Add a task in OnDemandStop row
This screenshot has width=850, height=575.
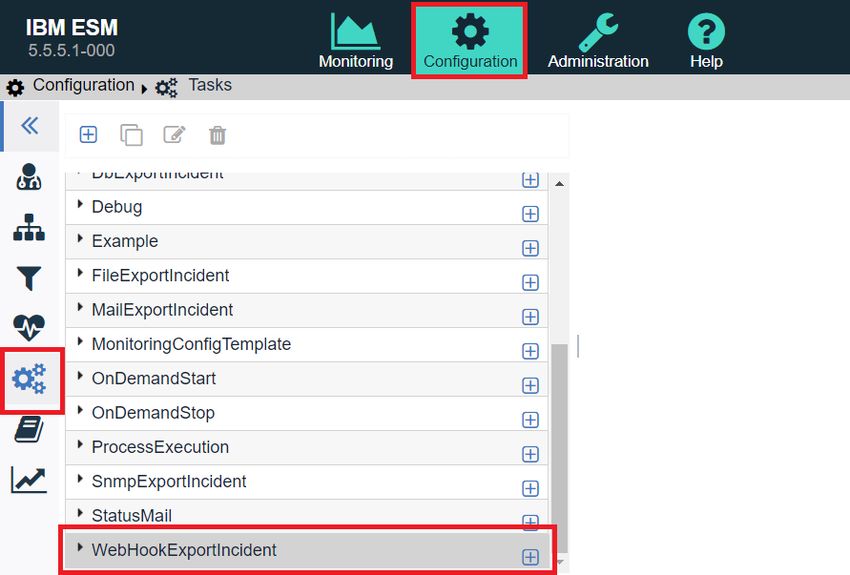pos(530,419)
